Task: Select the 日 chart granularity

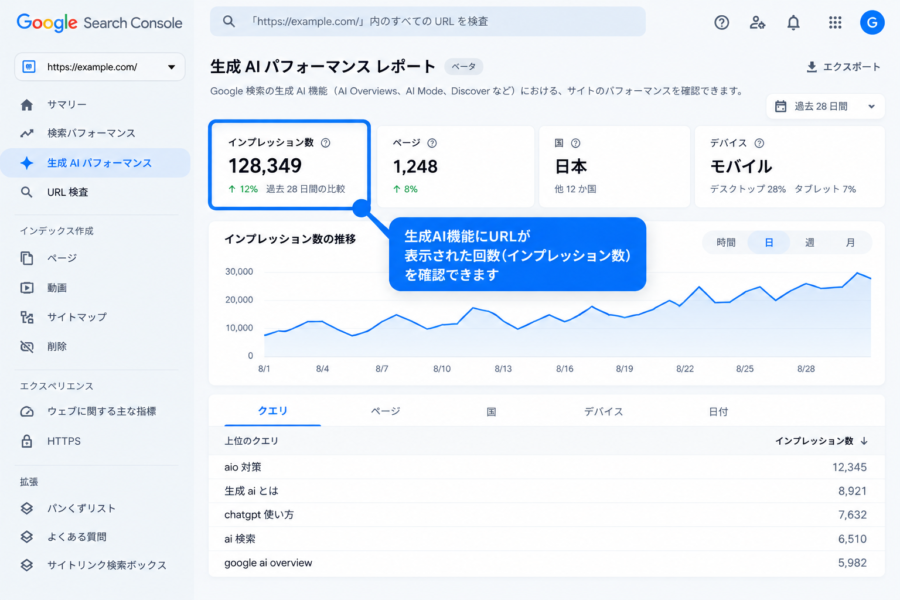Action: click(769, 242)
